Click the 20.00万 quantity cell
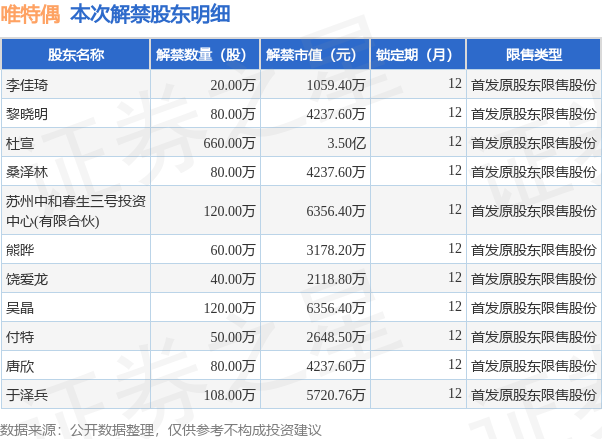The image size is (602, 439). (x=205, y=85)
